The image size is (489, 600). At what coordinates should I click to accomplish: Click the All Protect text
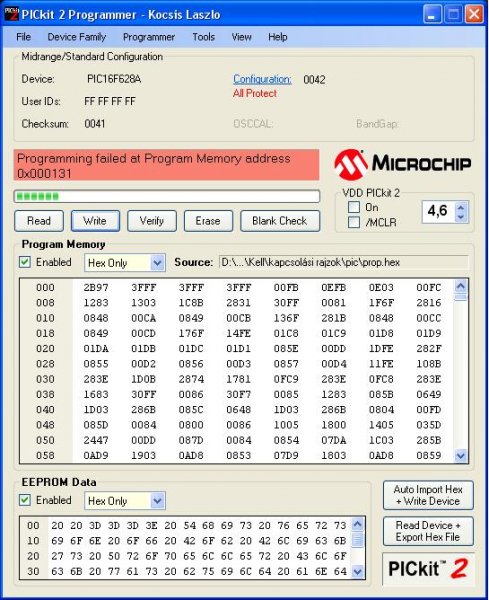(x=255, y=93)
